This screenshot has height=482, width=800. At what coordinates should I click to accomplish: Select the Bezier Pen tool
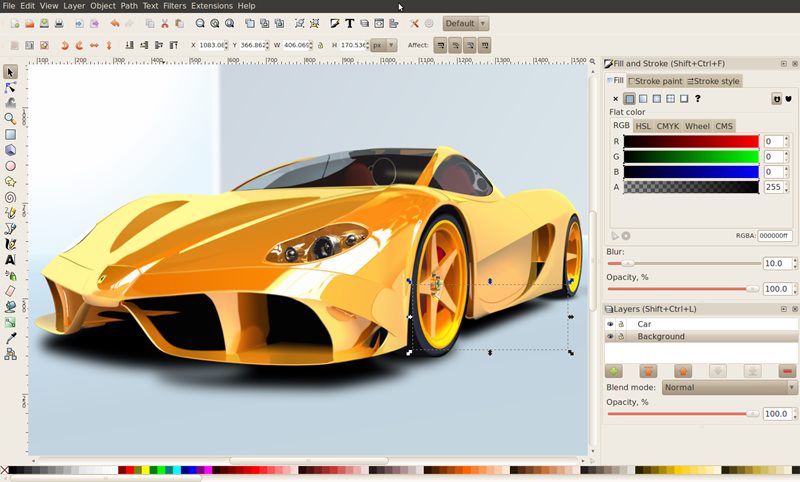coord(10,229)
